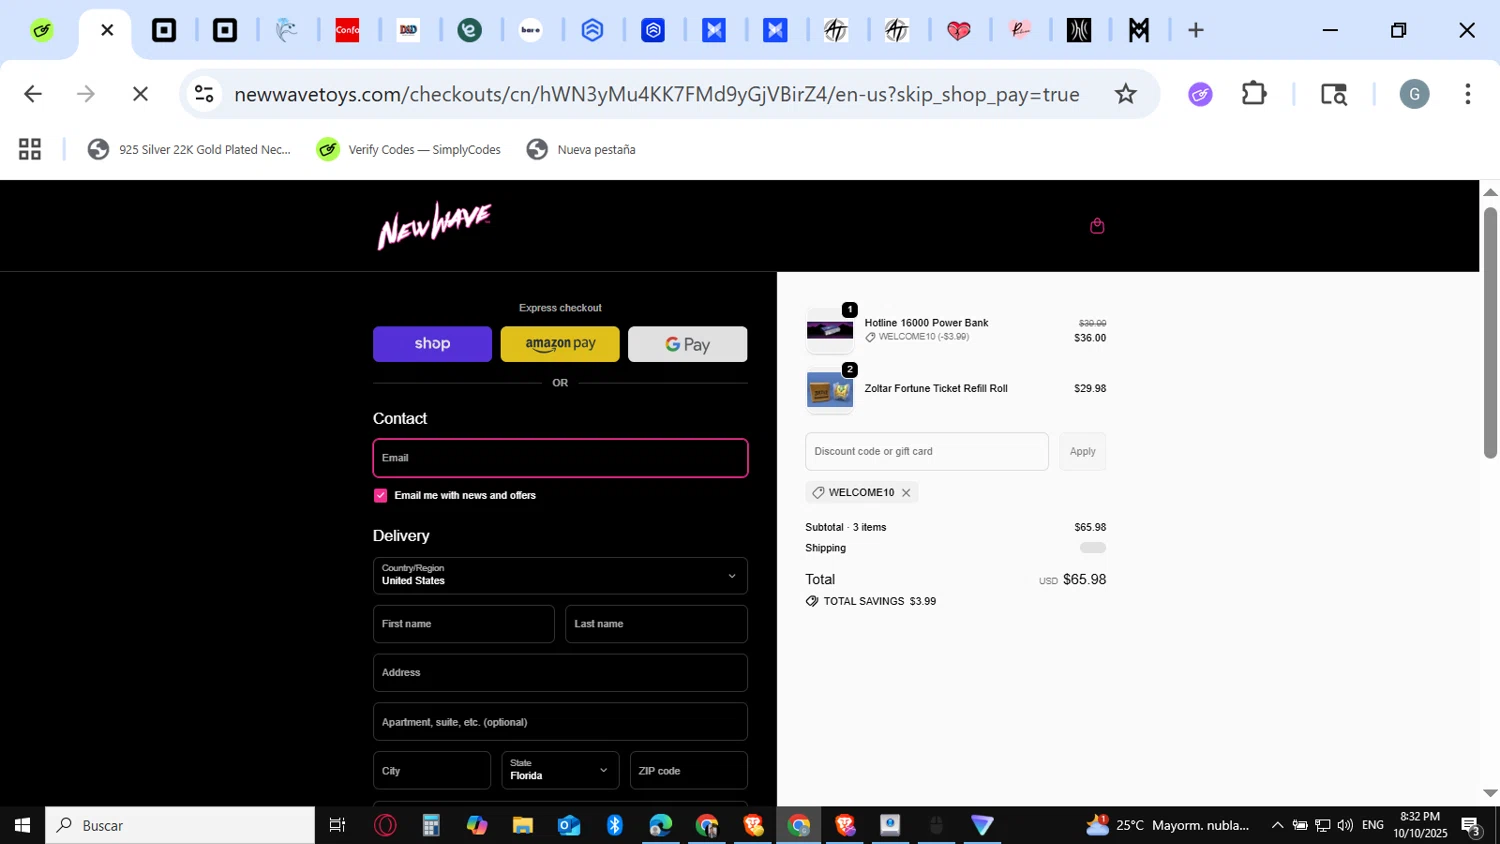Click Apartment, suite, etc. optional field

pyautogui.click(x=560, y=722)
